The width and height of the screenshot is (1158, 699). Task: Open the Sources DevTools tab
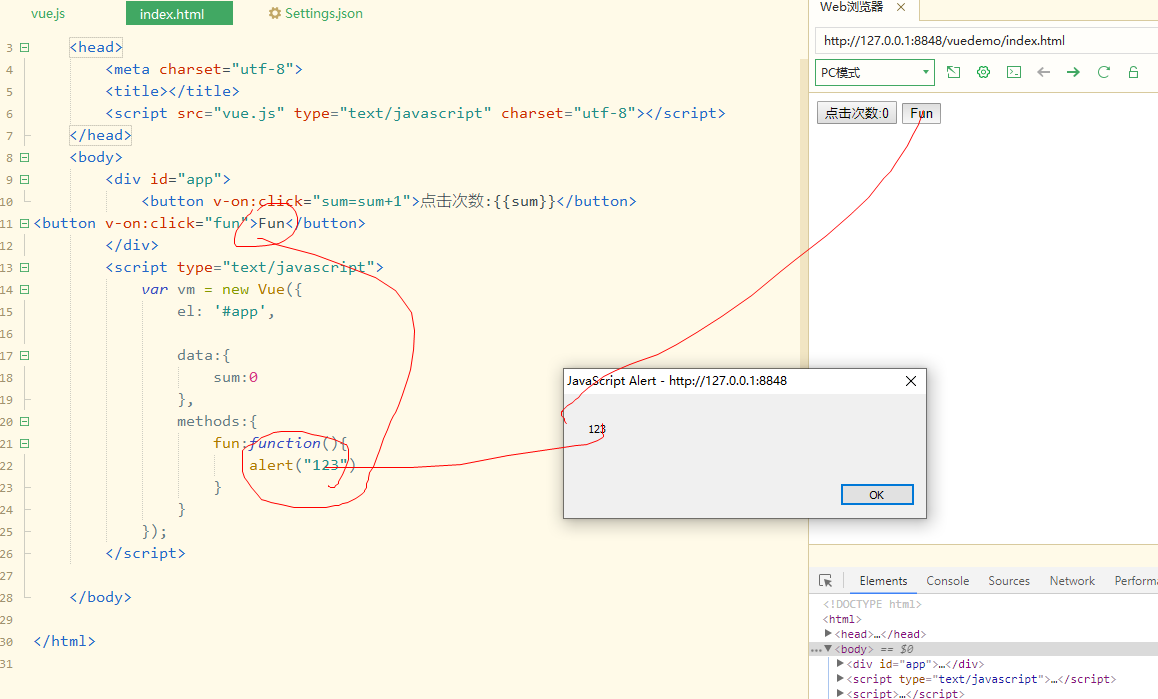pos(1009,581)
